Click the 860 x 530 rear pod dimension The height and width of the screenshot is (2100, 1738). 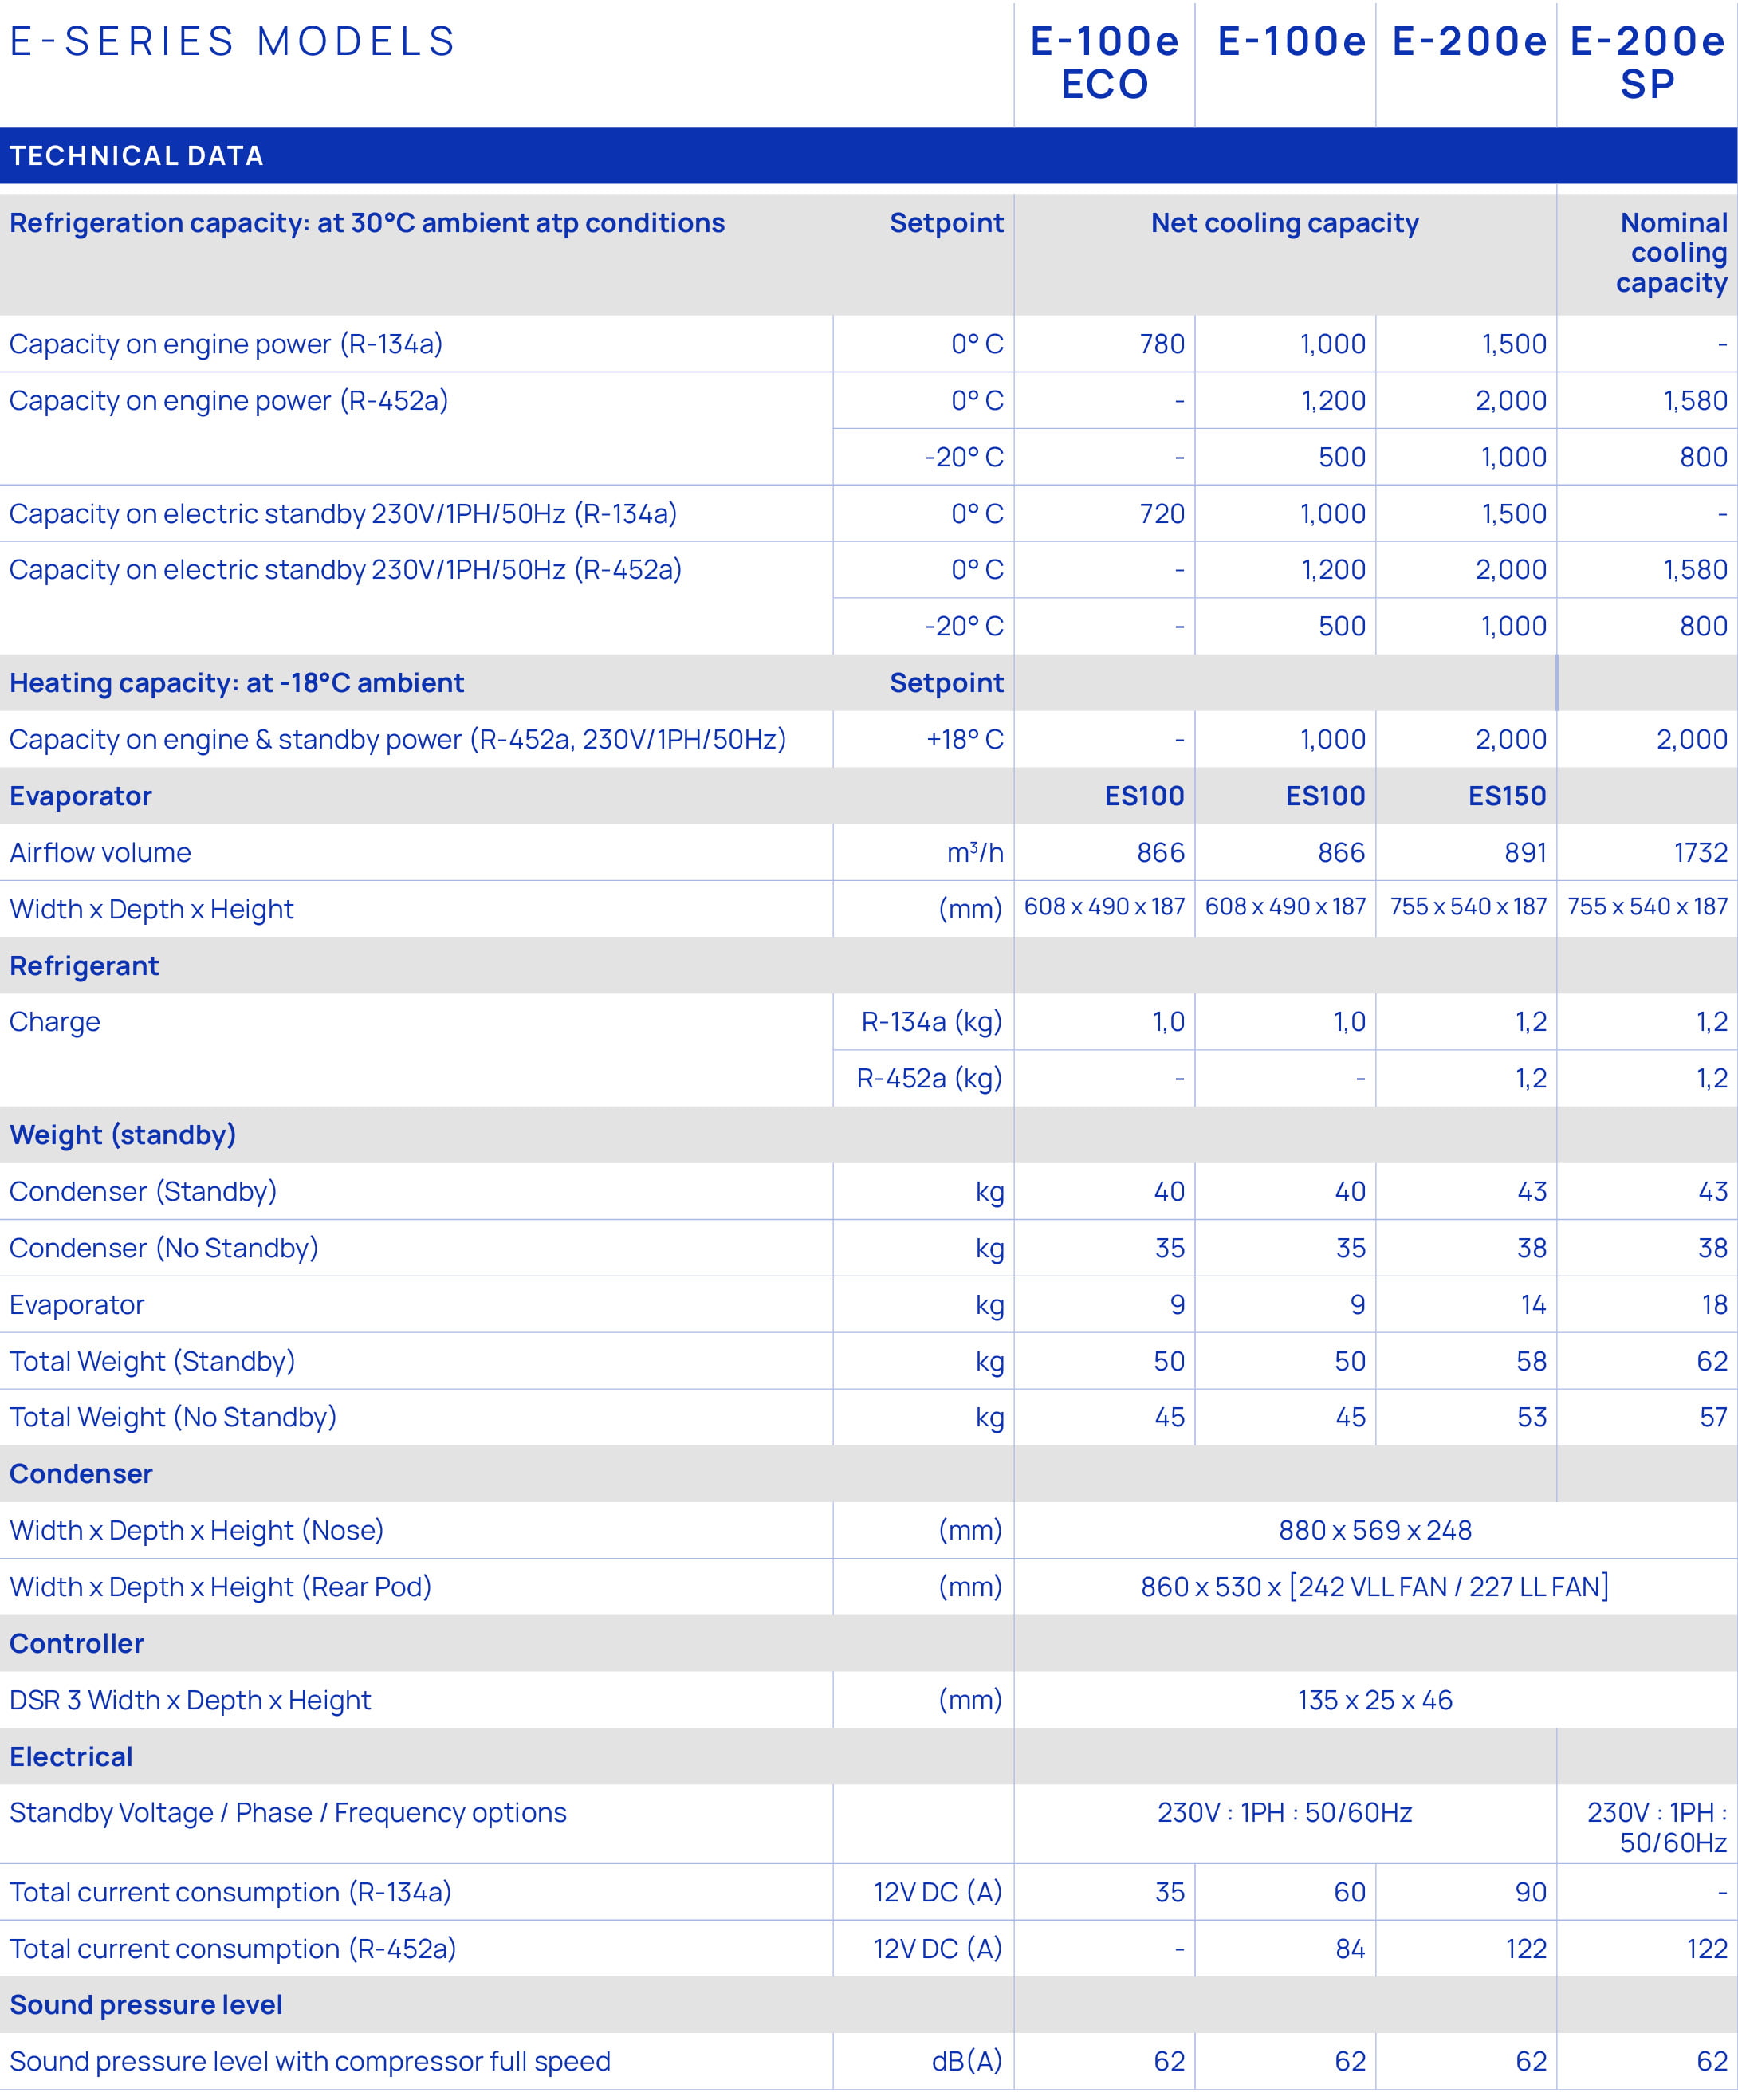coord(1375,1587)
